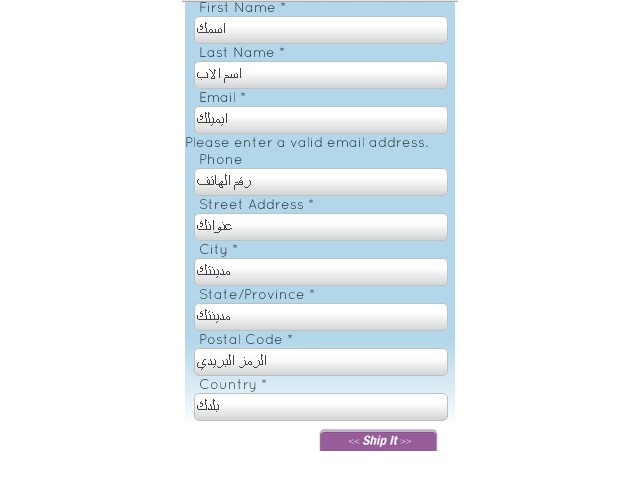The width and height of the screenshot is (640, 480).
Task: Select the "Email *" label text
Action: [x=222, y=98]
